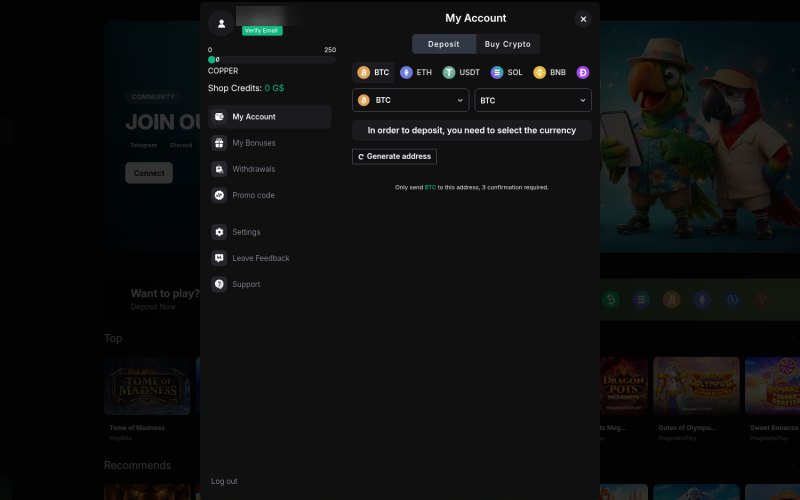This screenshot has width=800, height=500.
Task: Switch to the Deposit tab
Action: [443, 44]
